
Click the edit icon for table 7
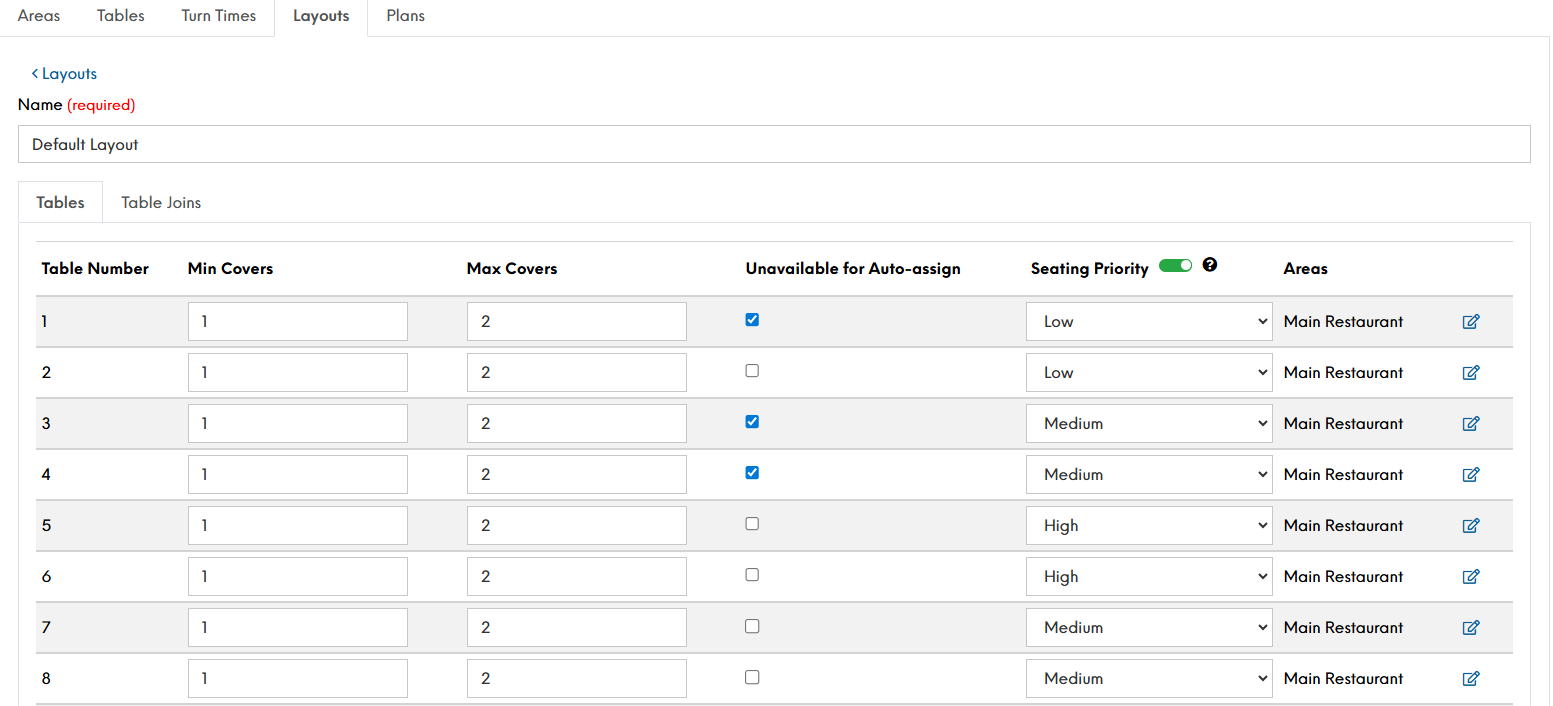(x=1470, y=628)
